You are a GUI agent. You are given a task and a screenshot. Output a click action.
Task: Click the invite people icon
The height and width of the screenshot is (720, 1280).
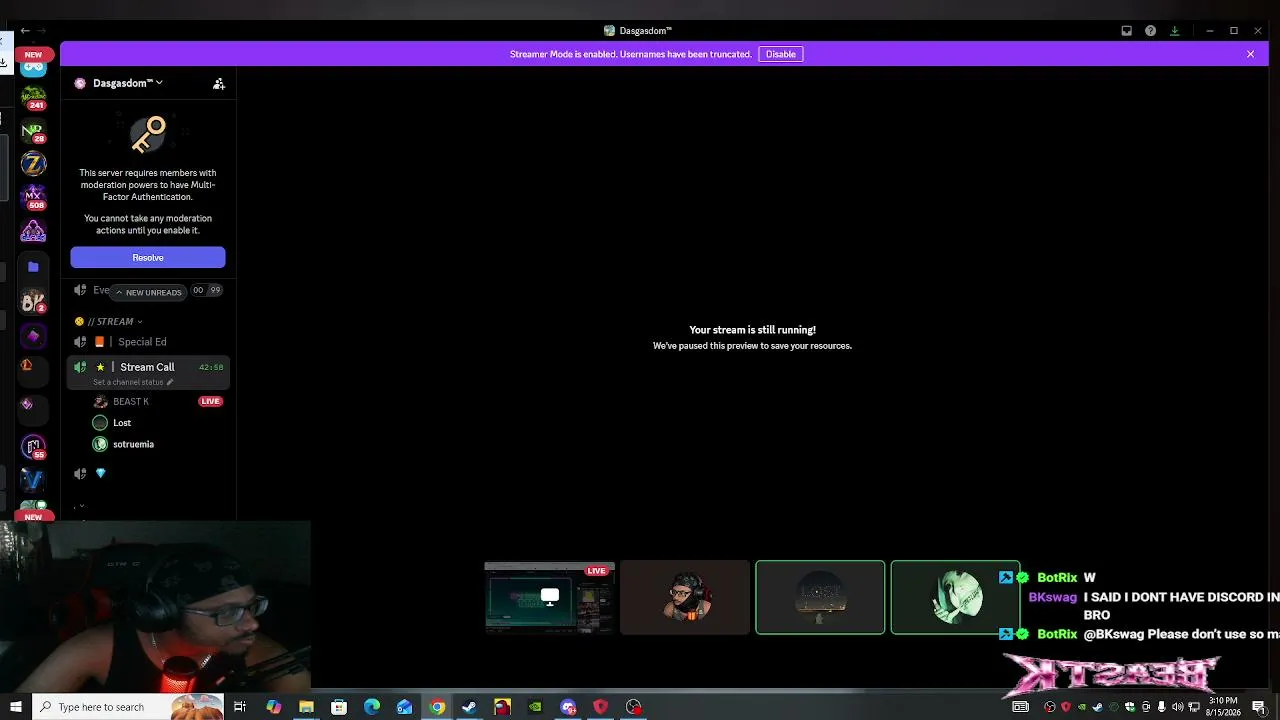coord(219,84)
